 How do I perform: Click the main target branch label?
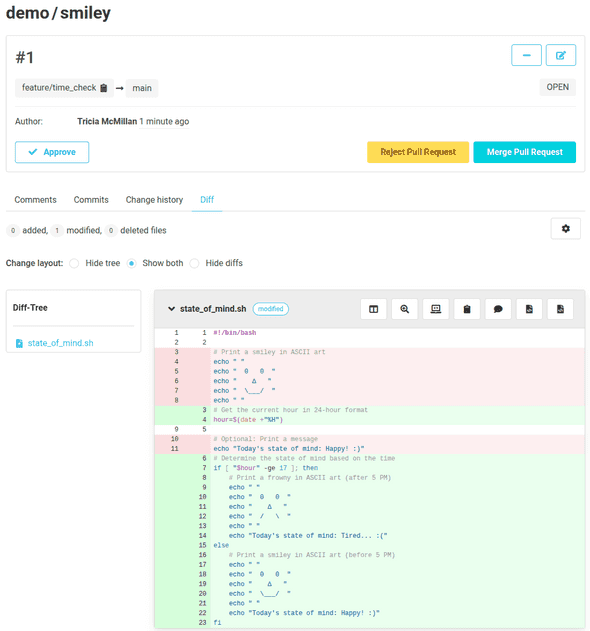click(x=142, y=88)
